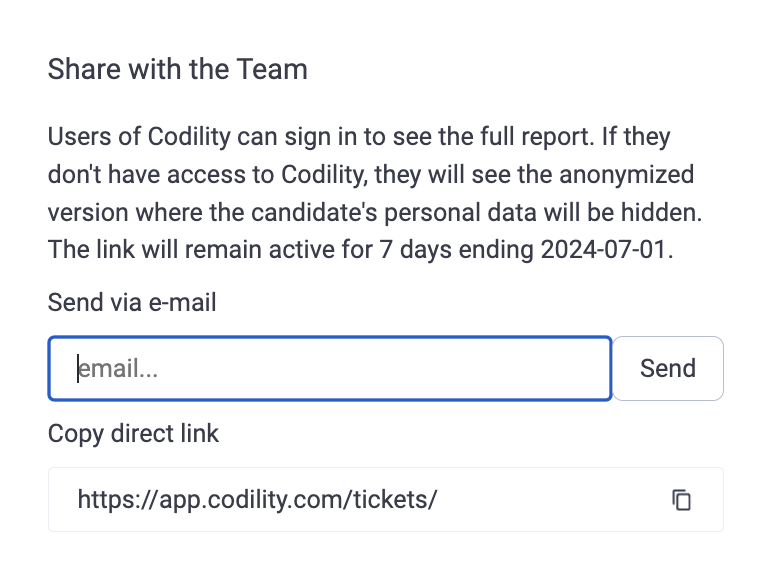776x582 pixels.
Task: Click the copy-to-clipboard icon beside the URL
Action: click(x=681, y=499)
